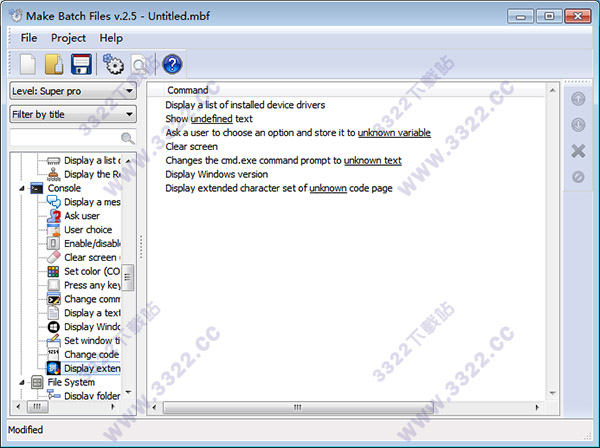
Task: Click the User choice icon
Action: [x=53, y=230]
